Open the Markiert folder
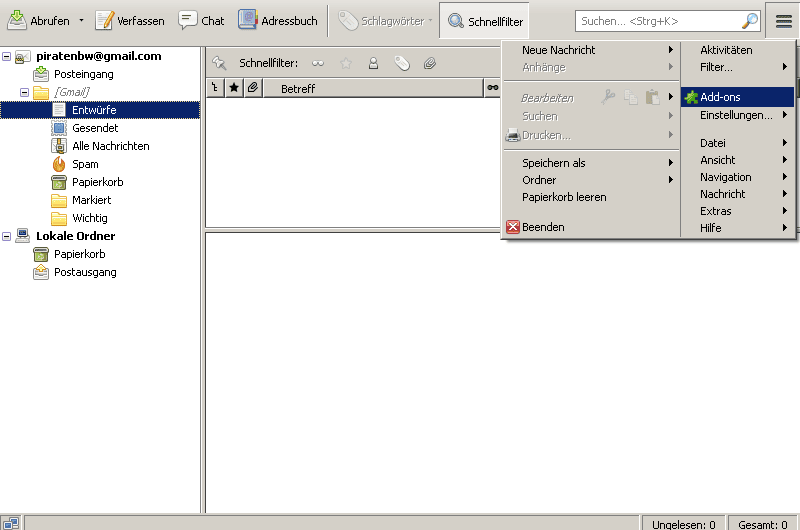 (x=91, y=200)
